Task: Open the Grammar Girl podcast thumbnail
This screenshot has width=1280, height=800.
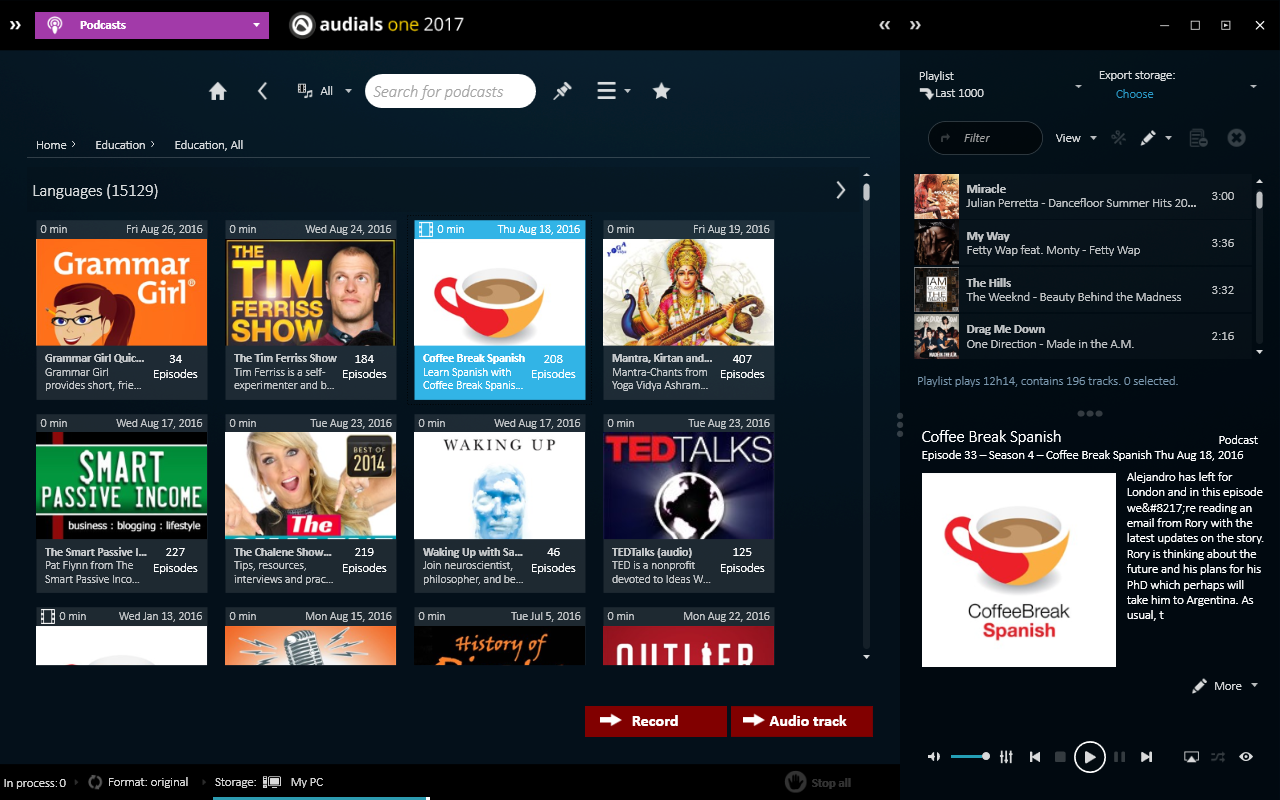Action: 121,292
